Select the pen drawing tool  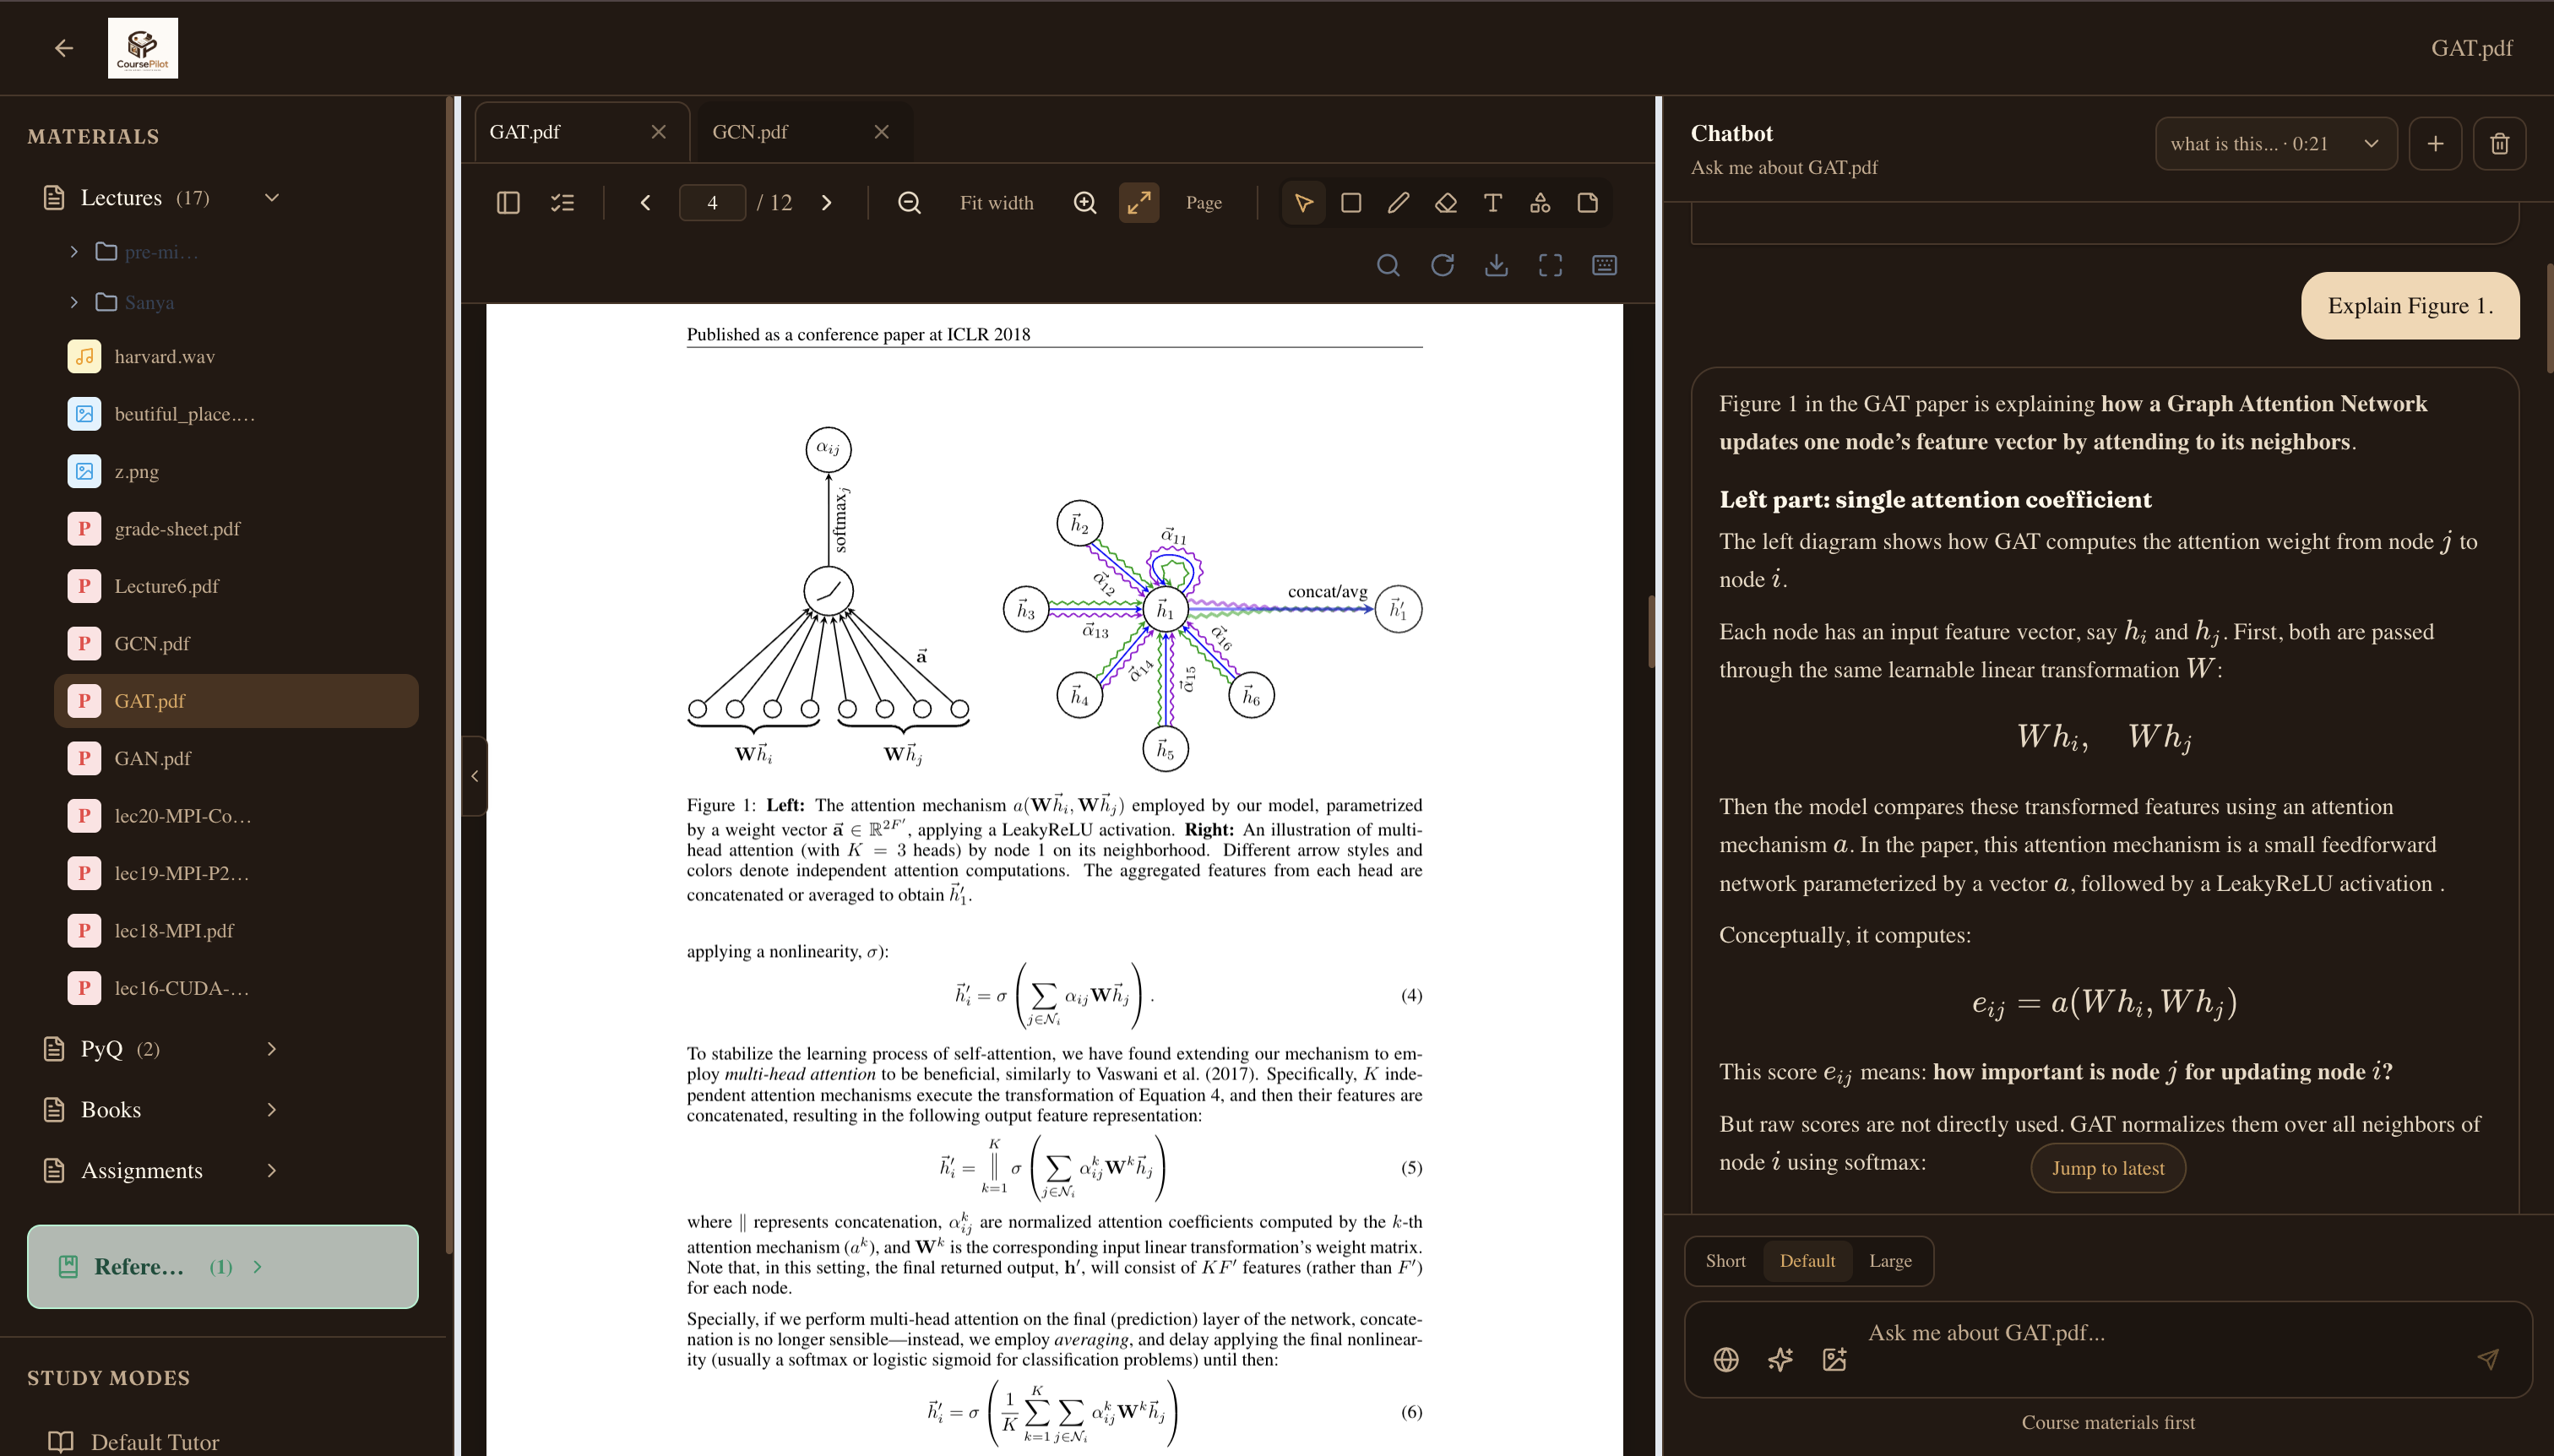point(1398,203)
